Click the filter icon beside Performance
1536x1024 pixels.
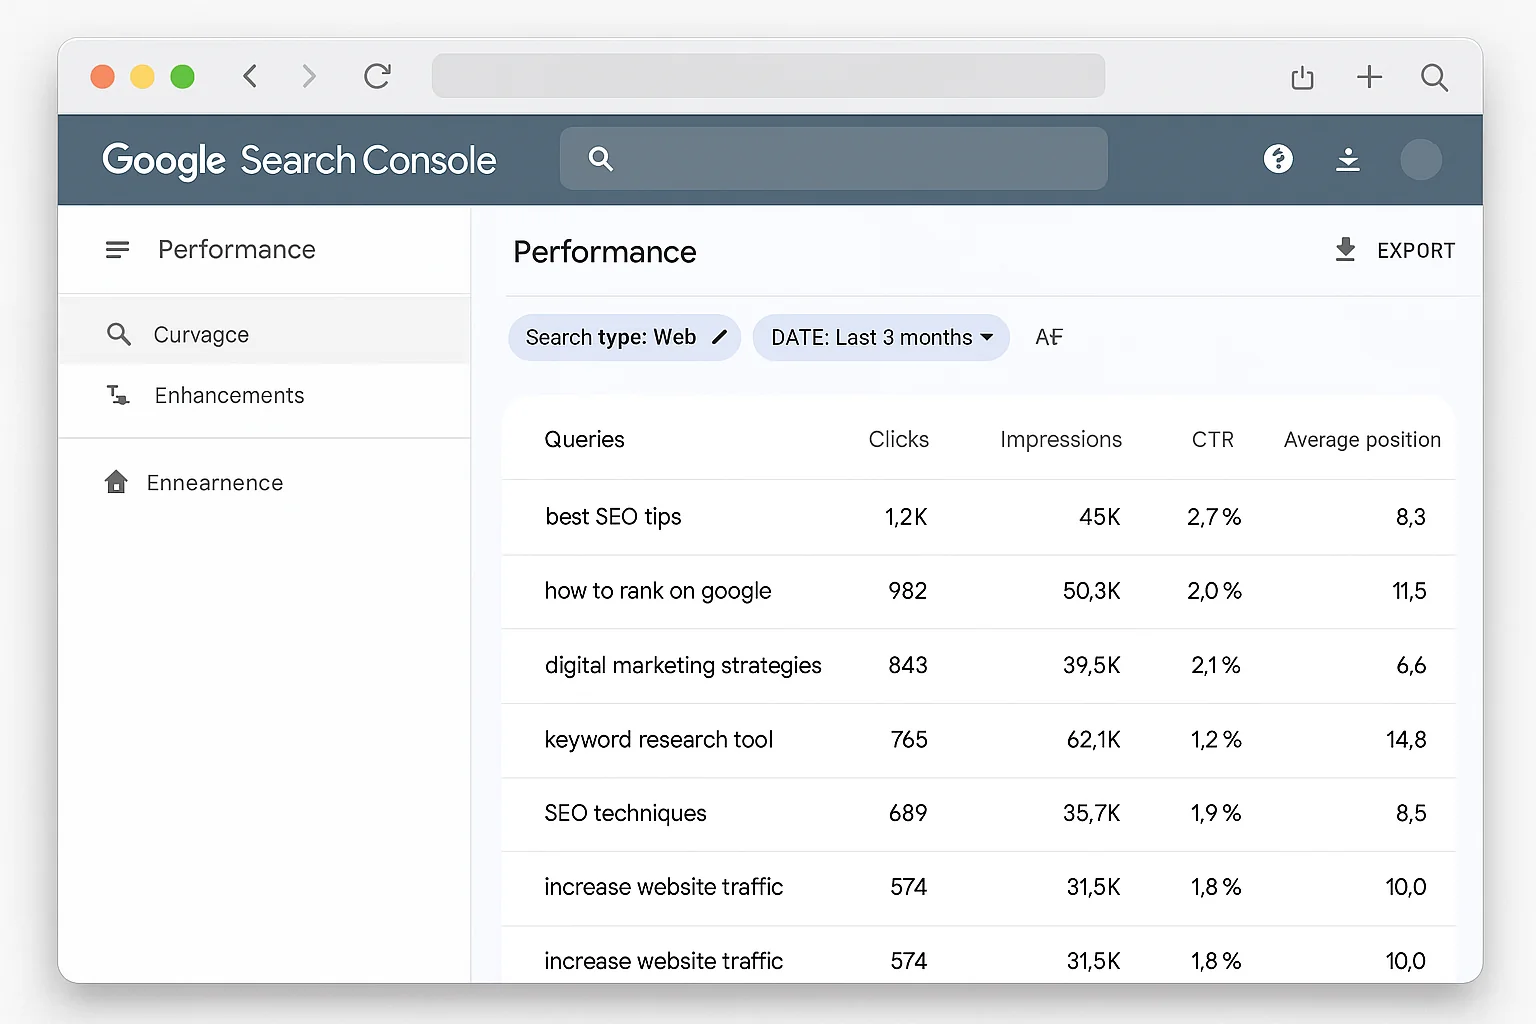117,249
